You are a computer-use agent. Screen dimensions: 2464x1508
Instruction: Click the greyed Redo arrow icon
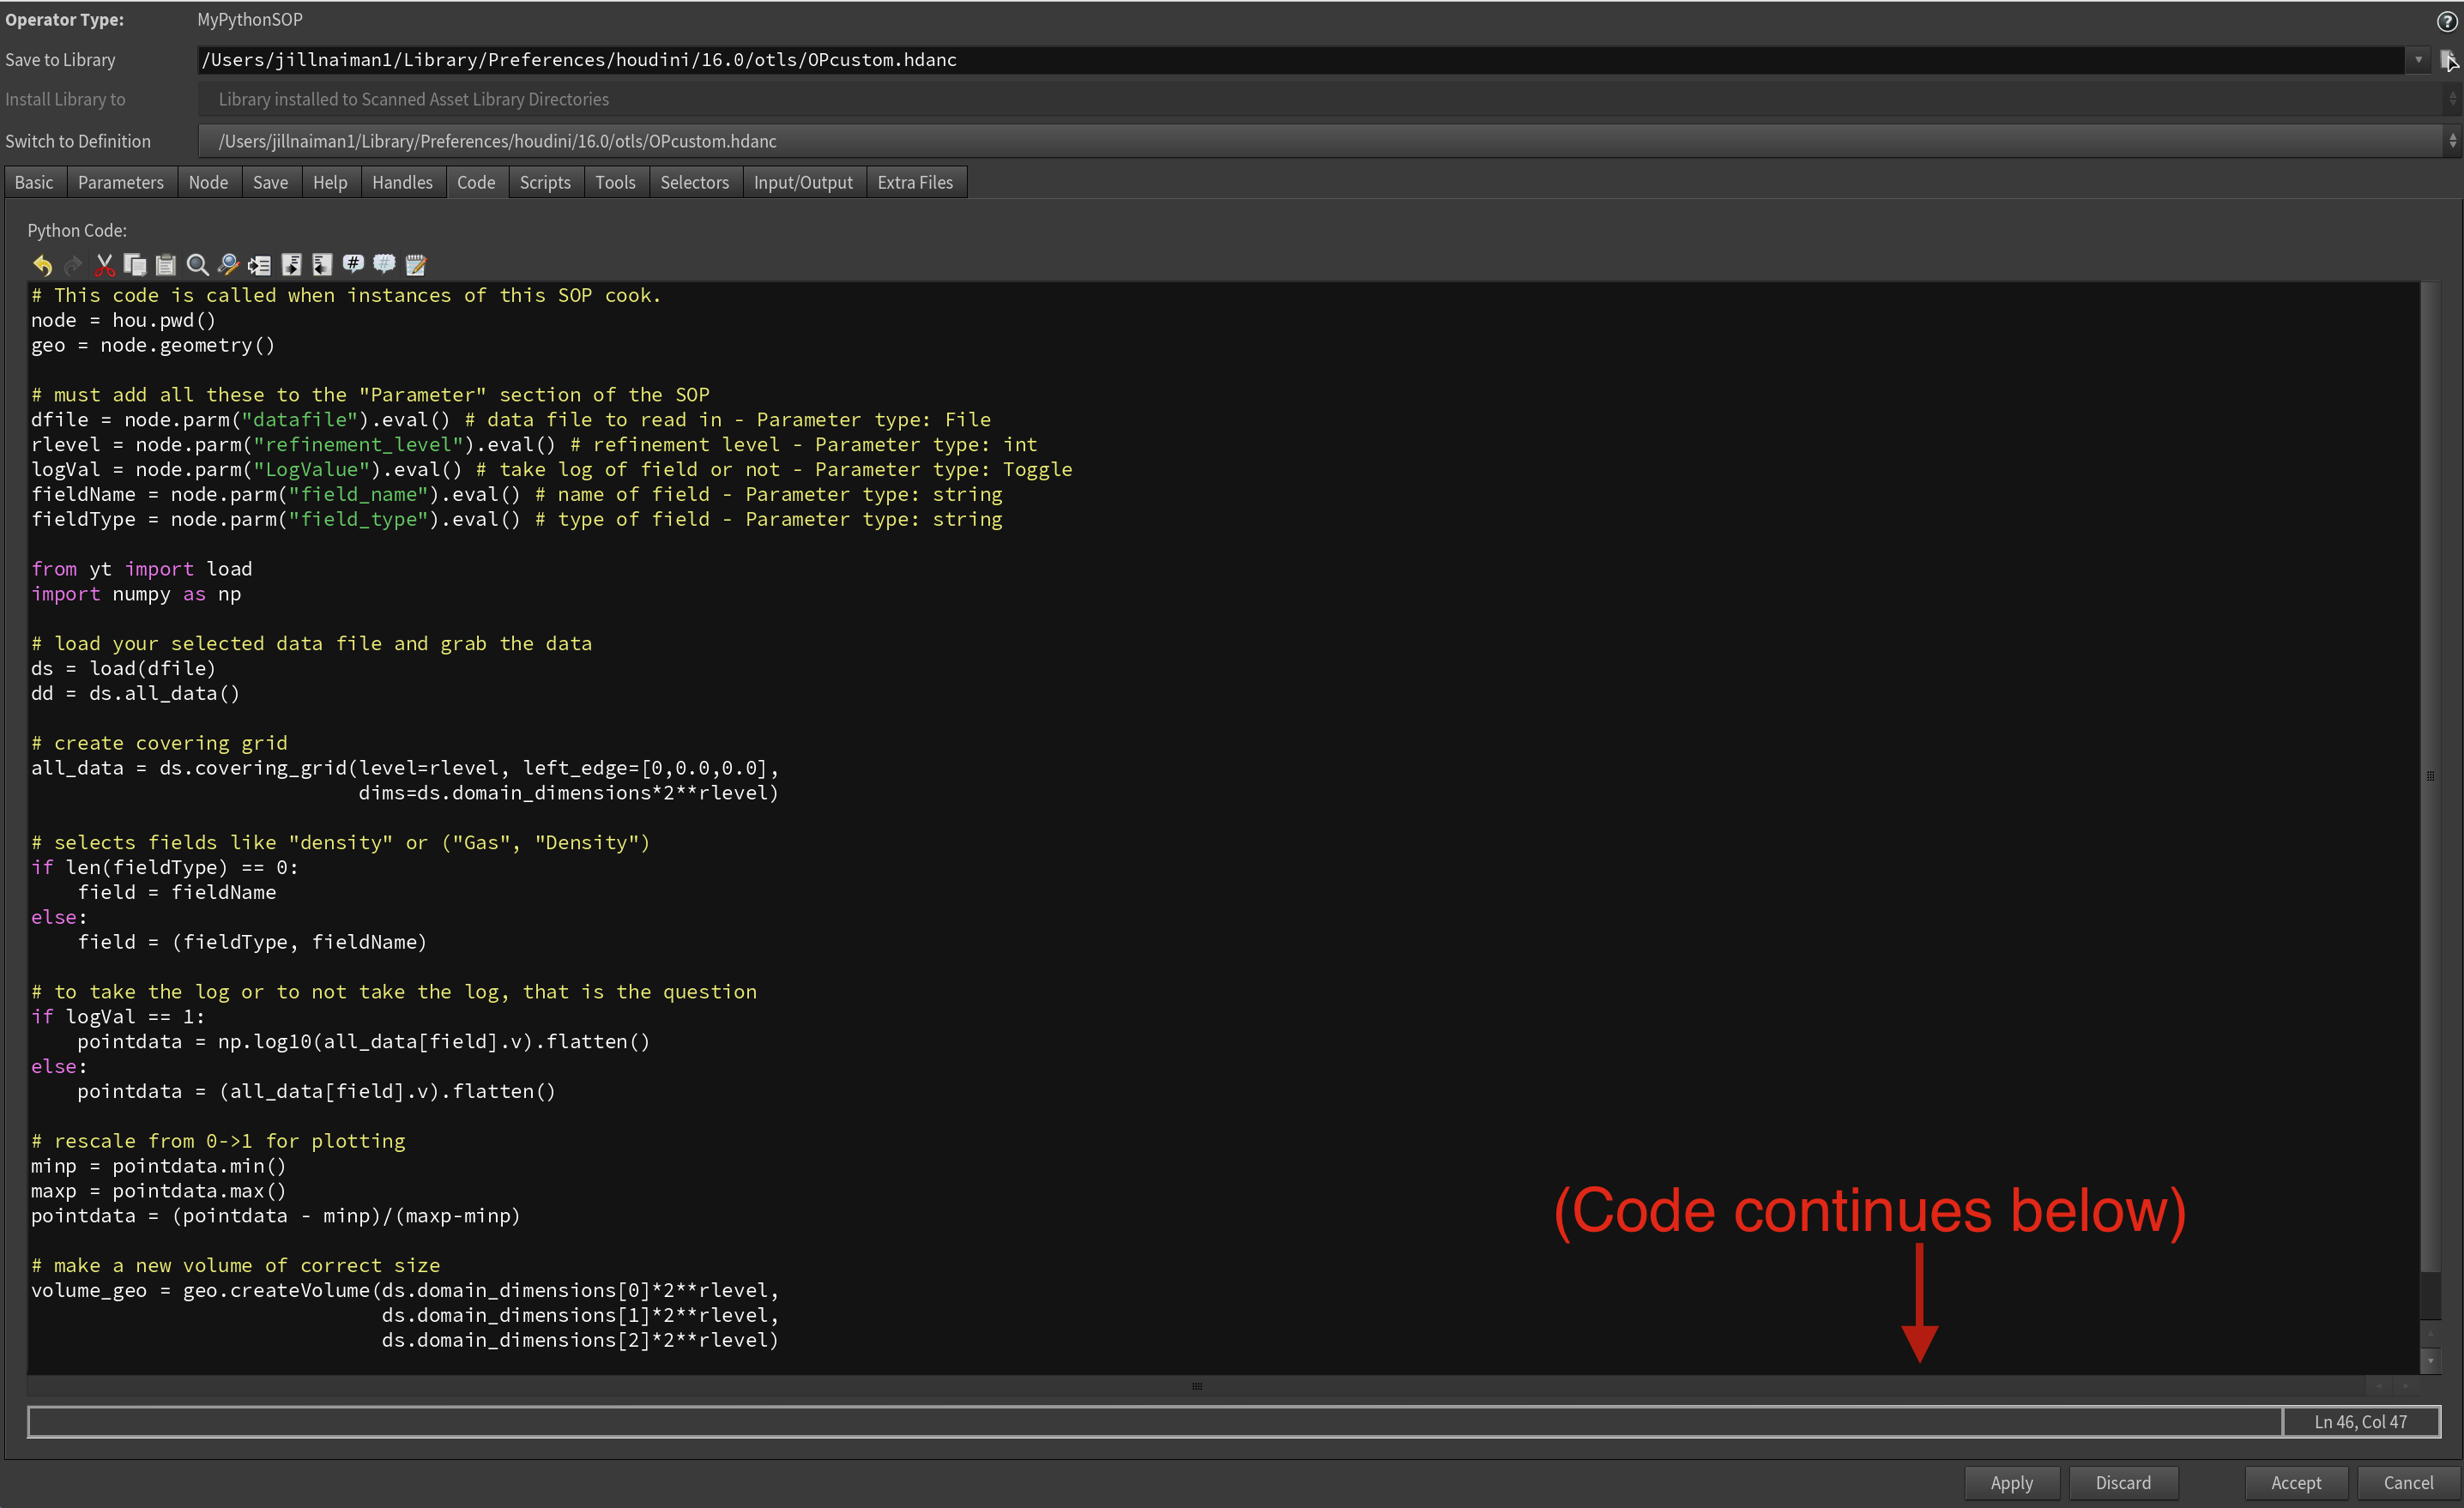(73, 265)
